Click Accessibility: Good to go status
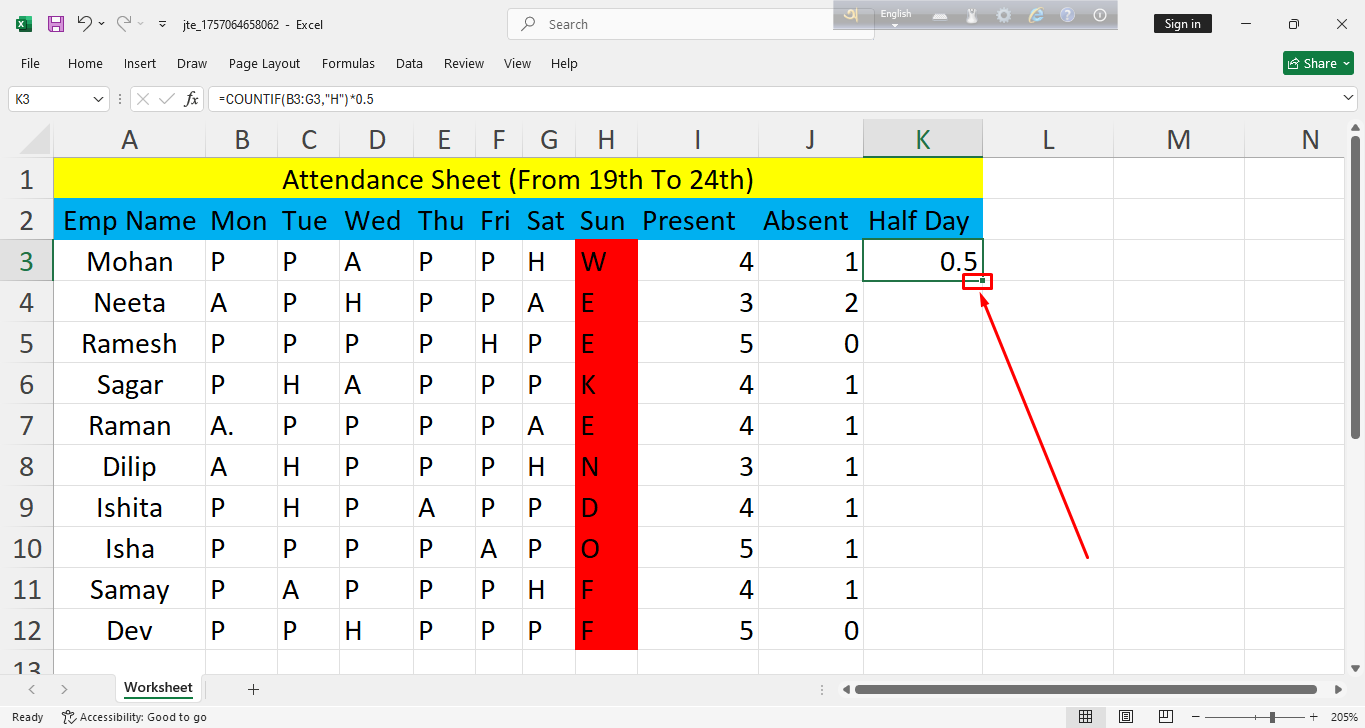This screenshot has width=1365, height=728. click(134, 717)
